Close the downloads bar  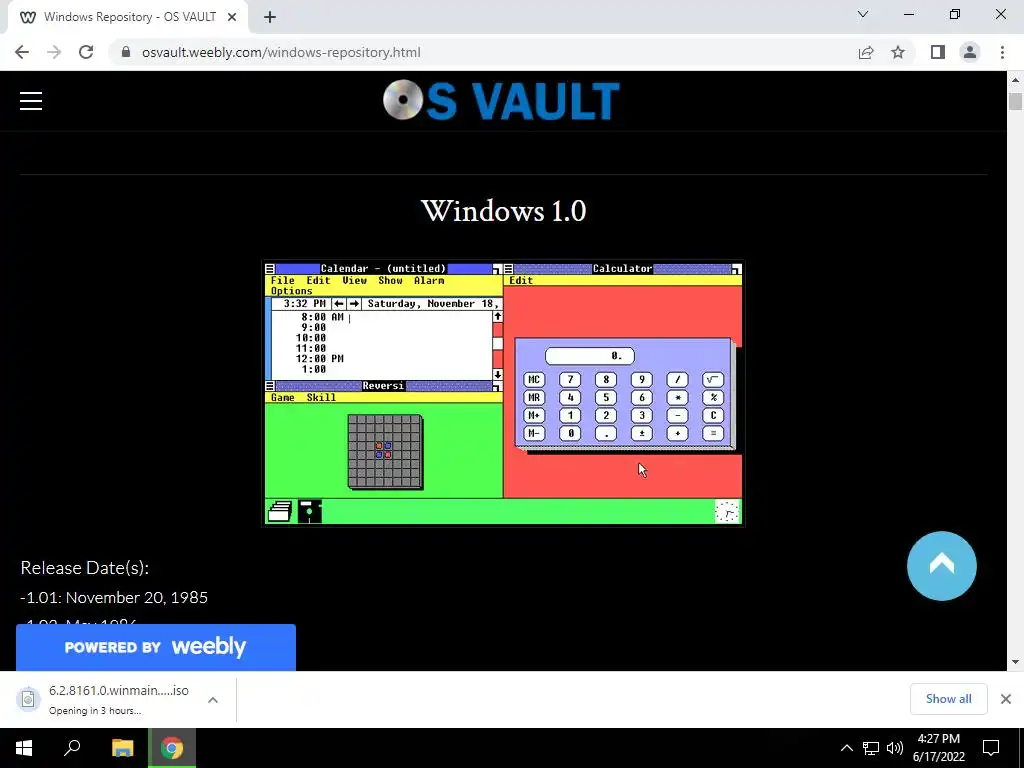[1006, 699]
